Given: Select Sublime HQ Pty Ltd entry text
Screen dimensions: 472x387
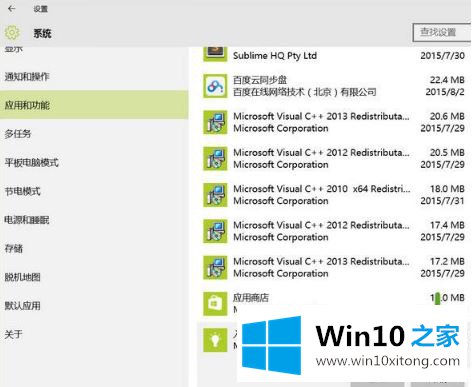Looking at the screenshot, I should 275,56.
